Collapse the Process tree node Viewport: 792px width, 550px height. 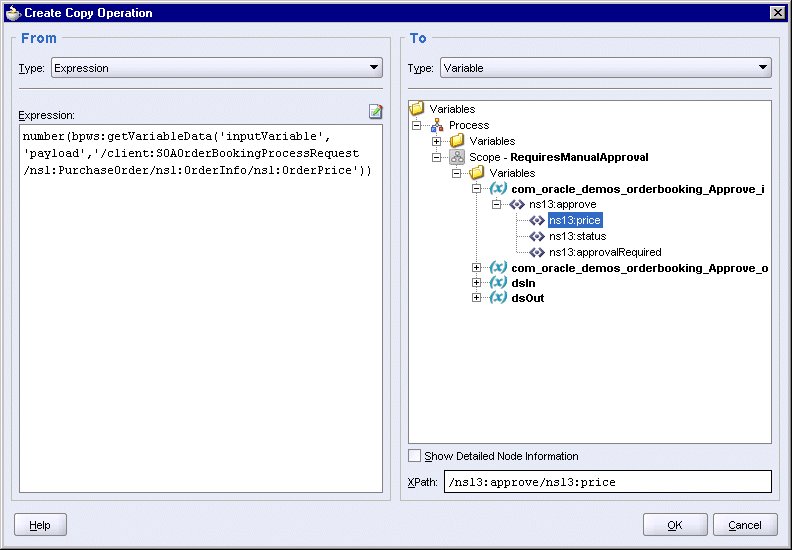click(x=417, y=125)
